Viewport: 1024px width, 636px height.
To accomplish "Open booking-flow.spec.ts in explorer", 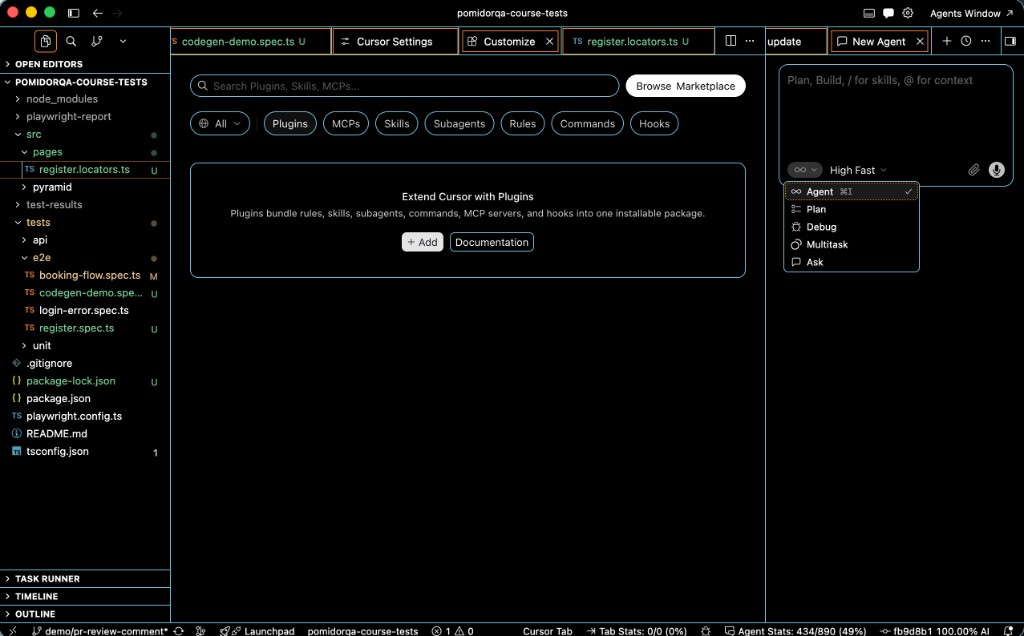I will 85,275.
